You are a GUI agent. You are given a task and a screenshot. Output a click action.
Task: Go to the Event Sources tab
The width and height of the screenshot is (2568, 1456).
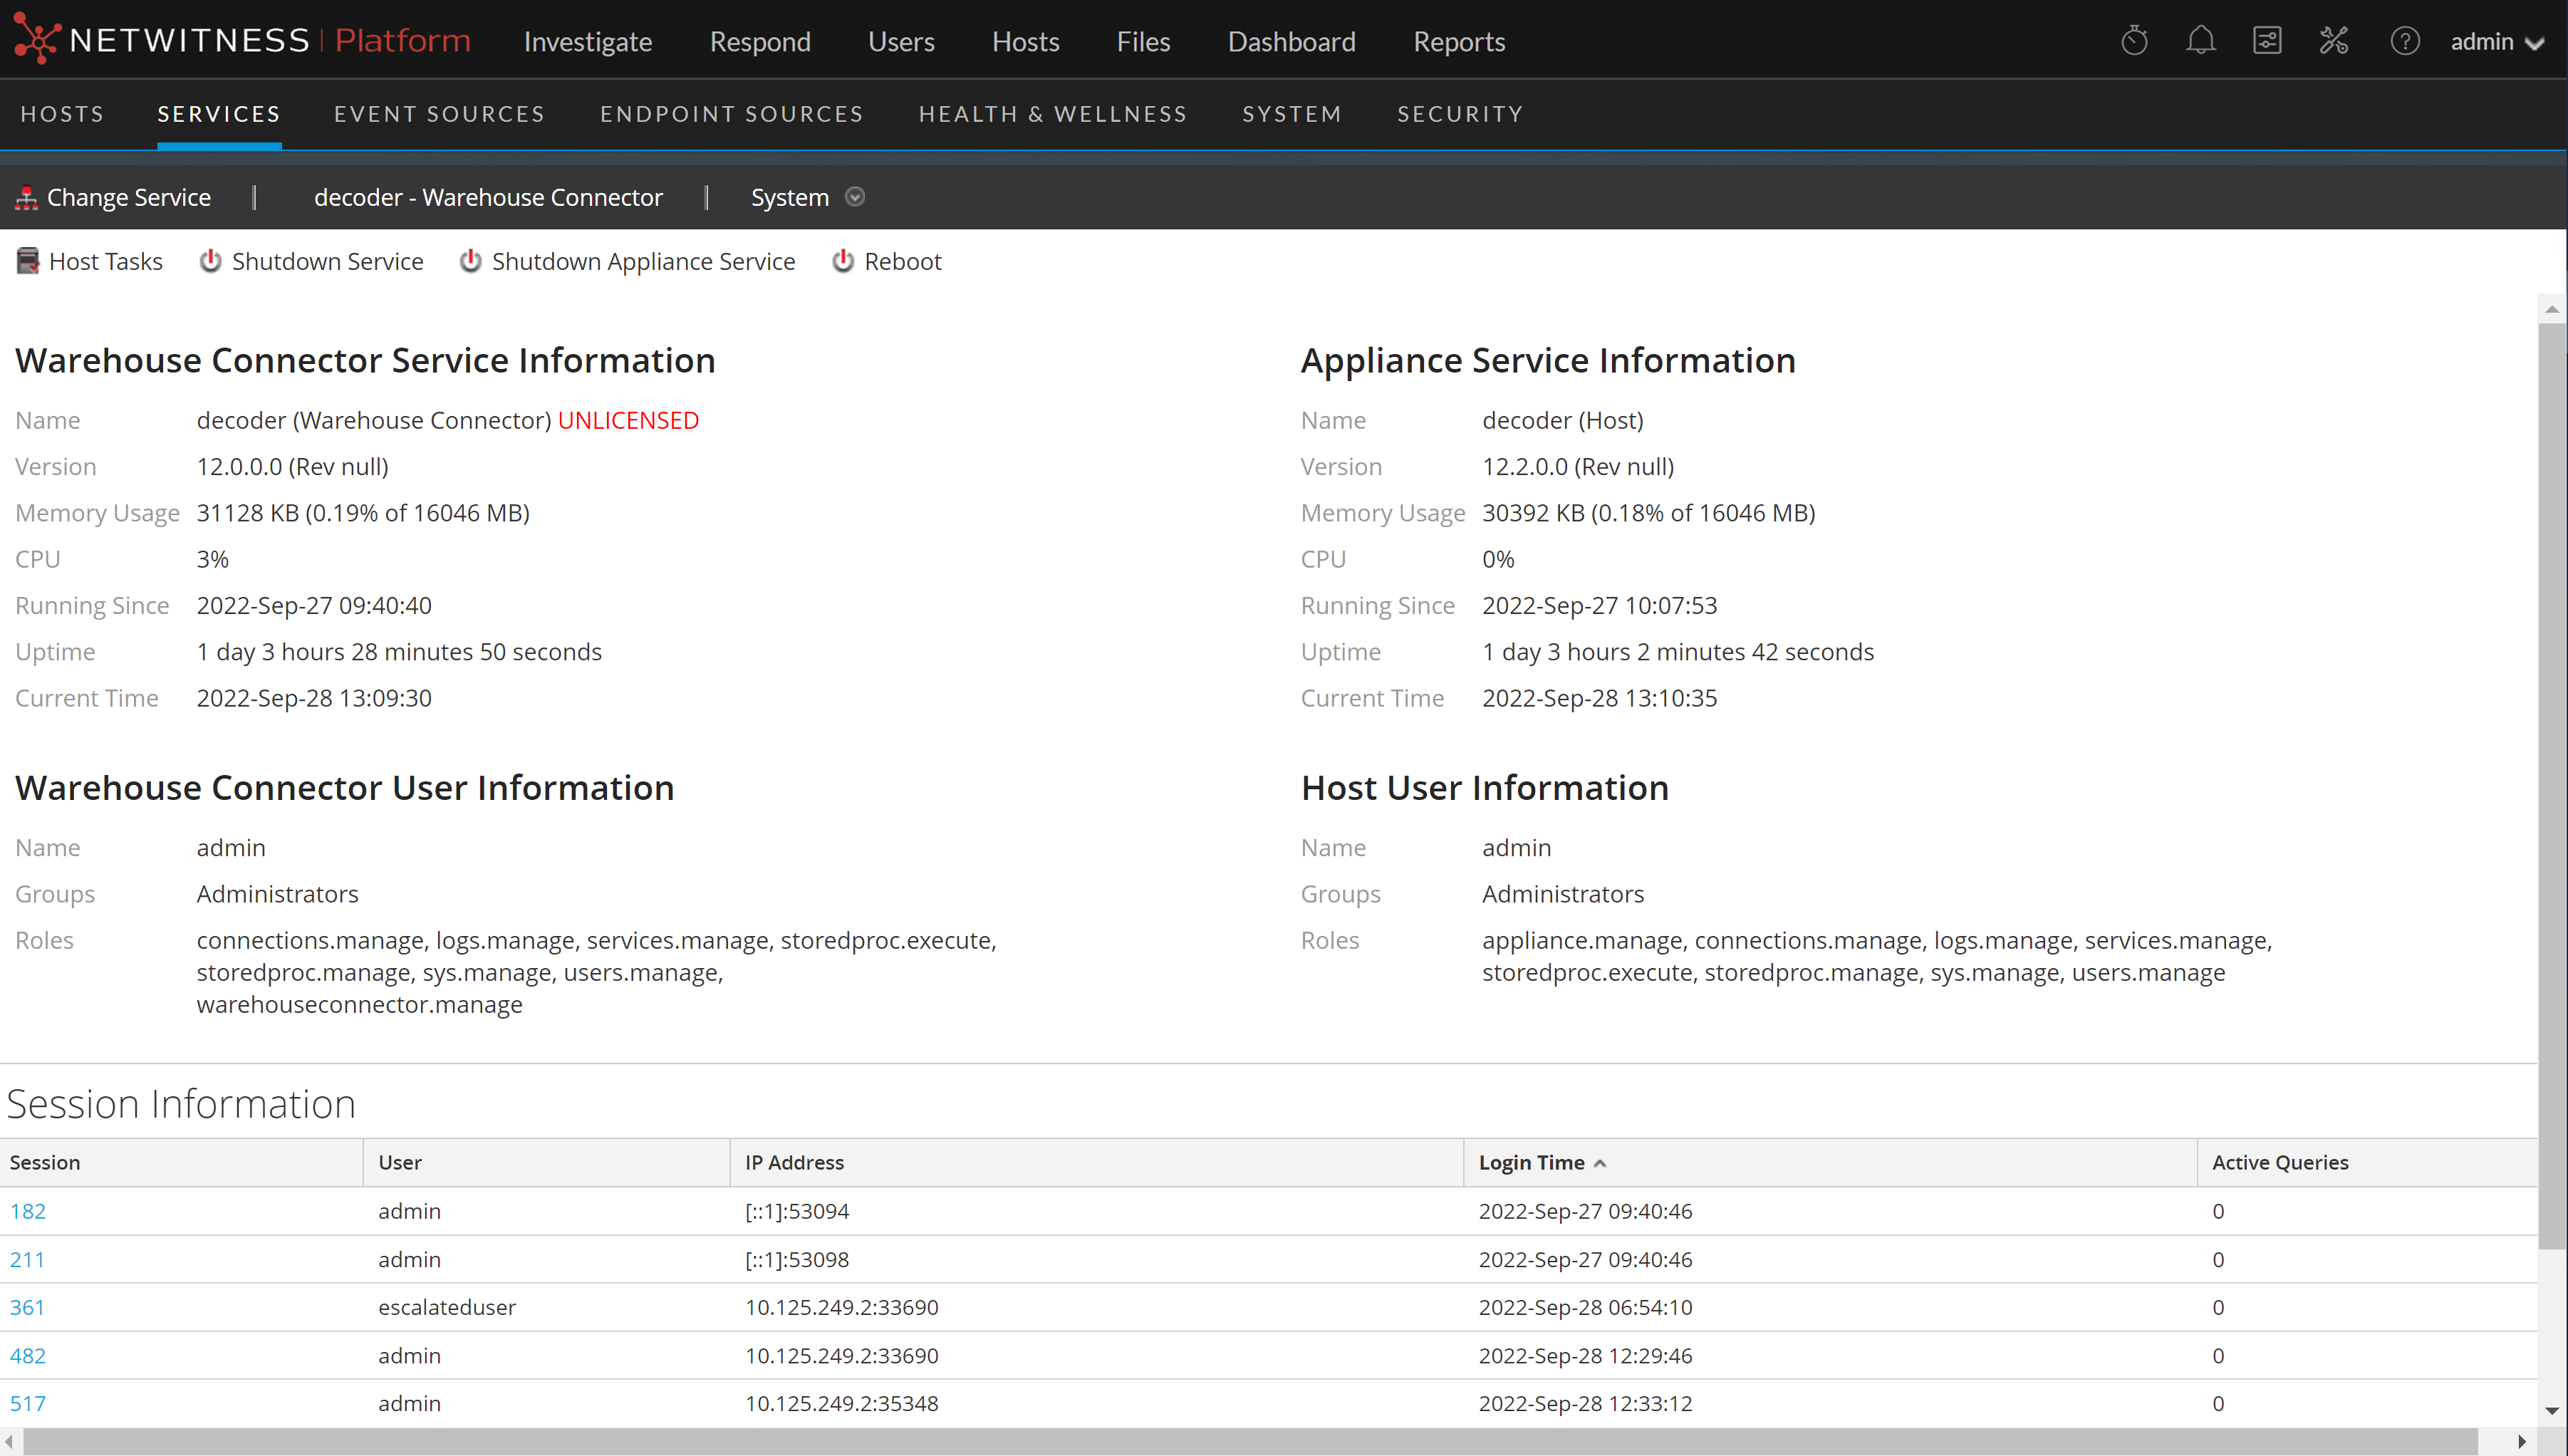tap(439, 114)
